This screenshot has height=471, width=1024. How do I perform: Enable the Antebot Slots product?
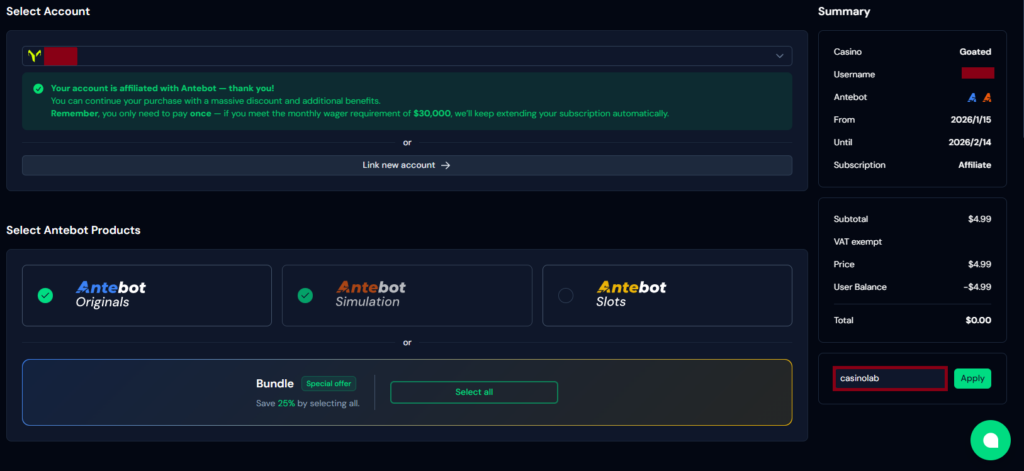pos(566,295)
